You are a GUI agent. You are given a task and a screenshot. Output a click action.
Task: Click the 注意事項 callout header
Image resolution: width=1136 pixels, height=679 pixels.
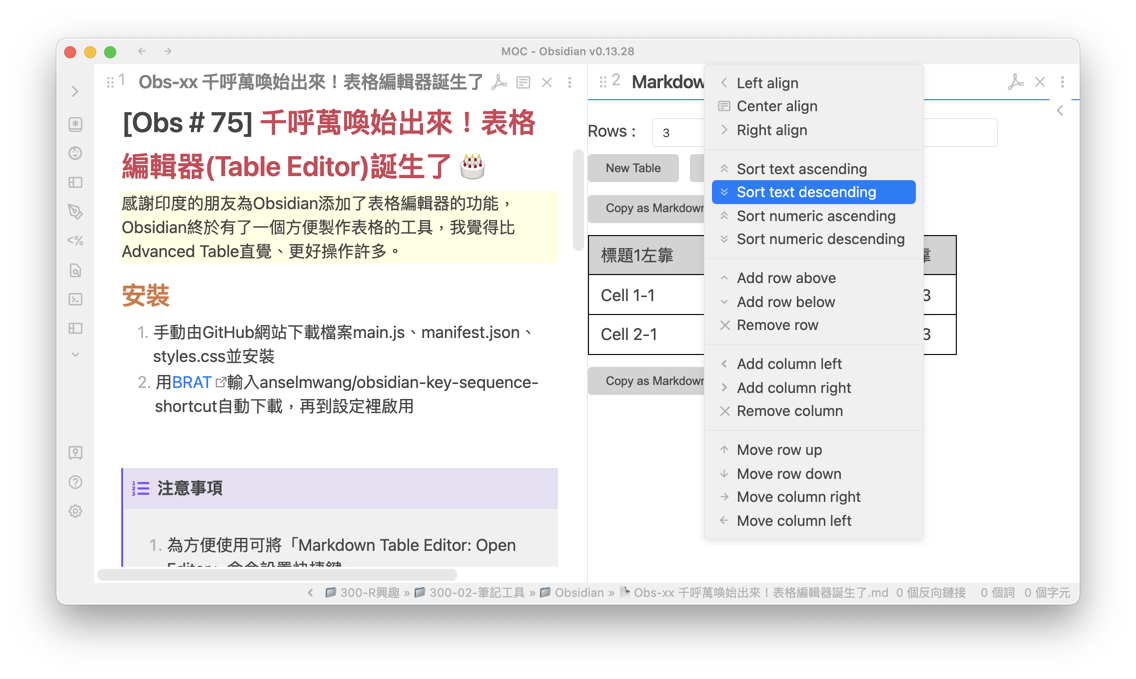click(x=340, y=488)
